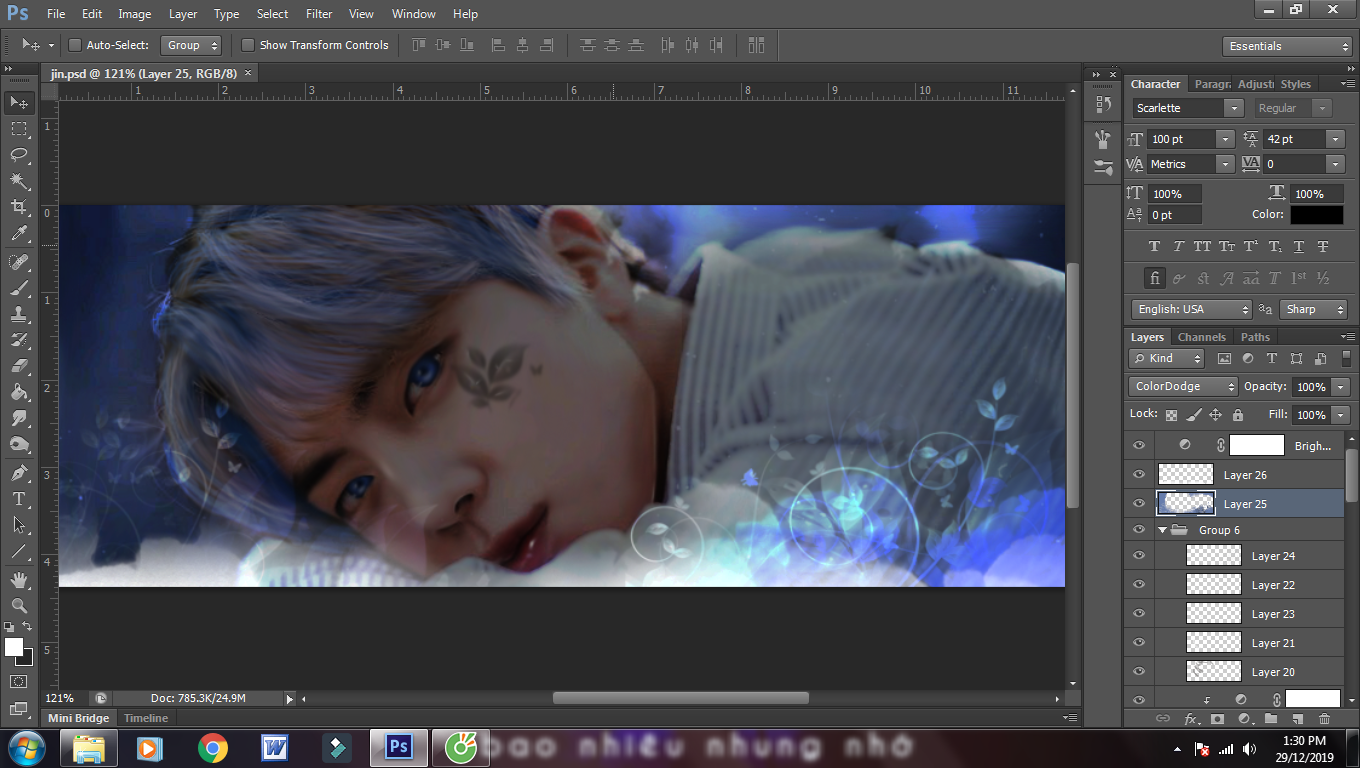The width and height of the screenshot is (1360, 768).
Task: Enable Show Transform Controls checkbox
Action: 248,45
